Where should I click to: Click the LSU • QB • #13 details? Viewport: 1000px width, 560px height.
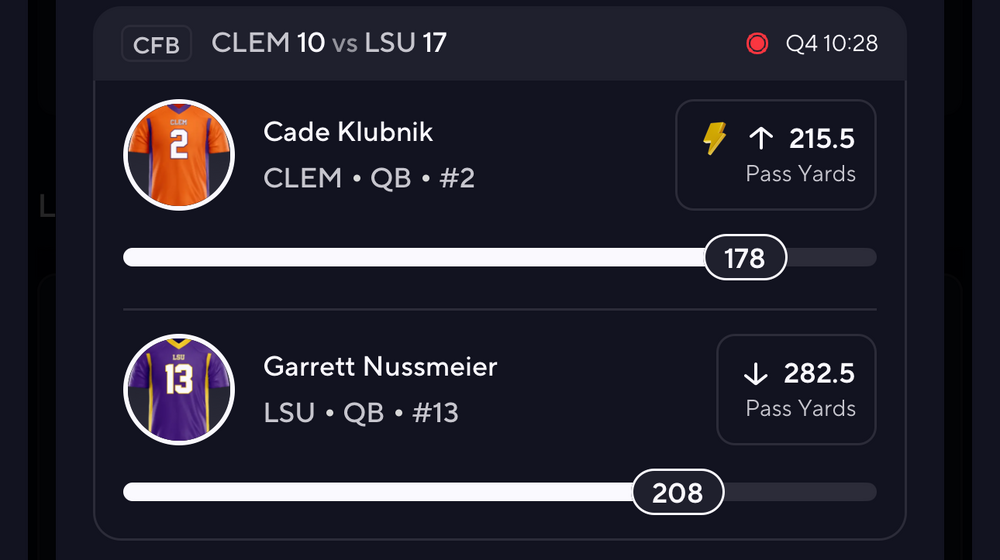coord(361,413)
